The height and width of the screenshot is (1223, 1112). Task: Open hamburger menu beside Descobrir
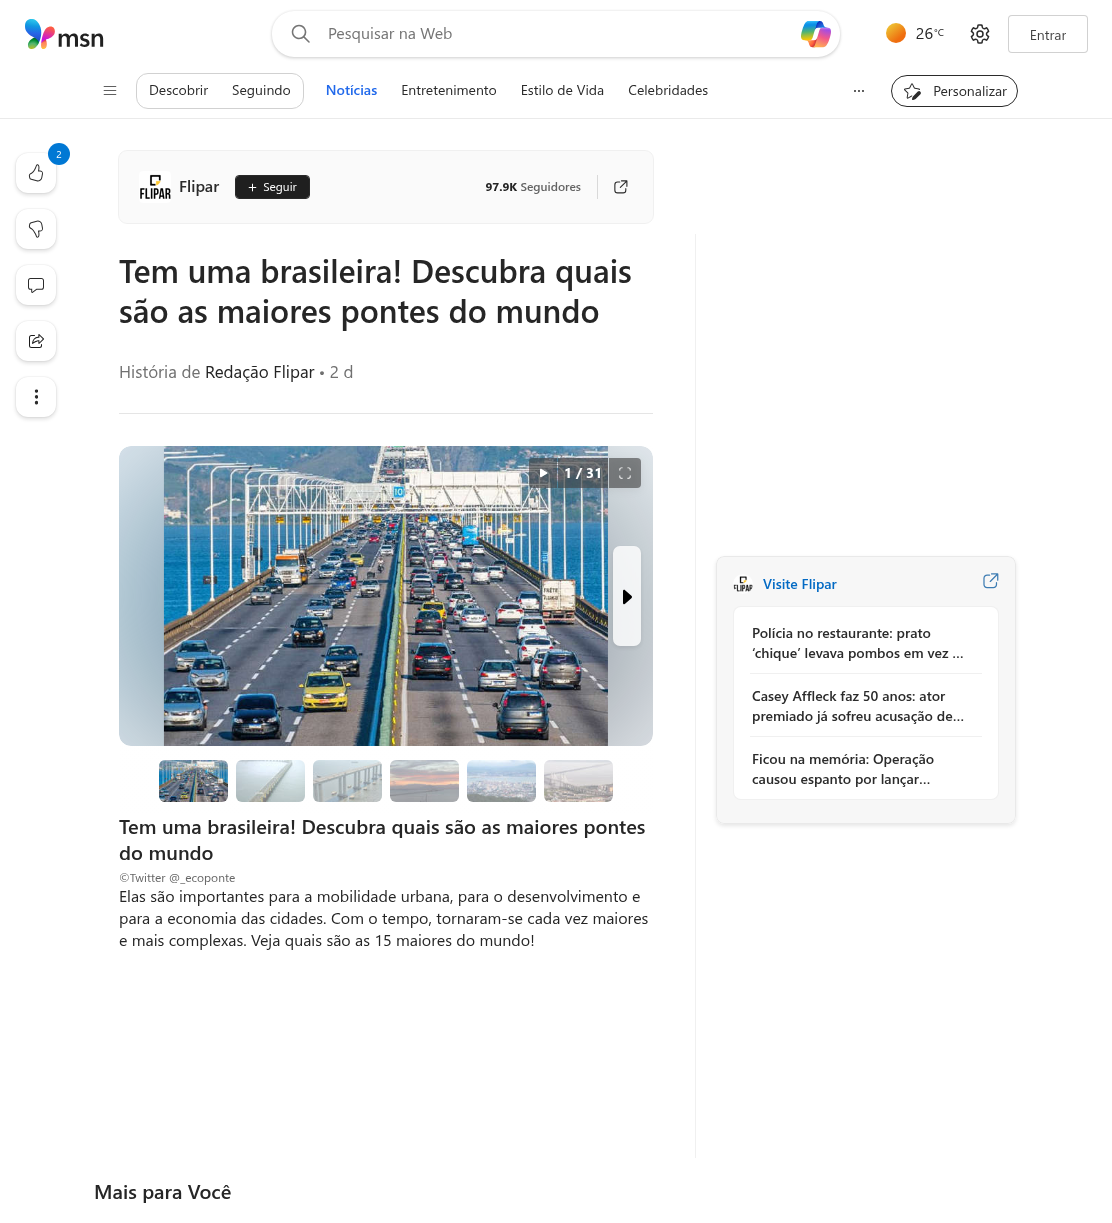[x=110, y=90]
